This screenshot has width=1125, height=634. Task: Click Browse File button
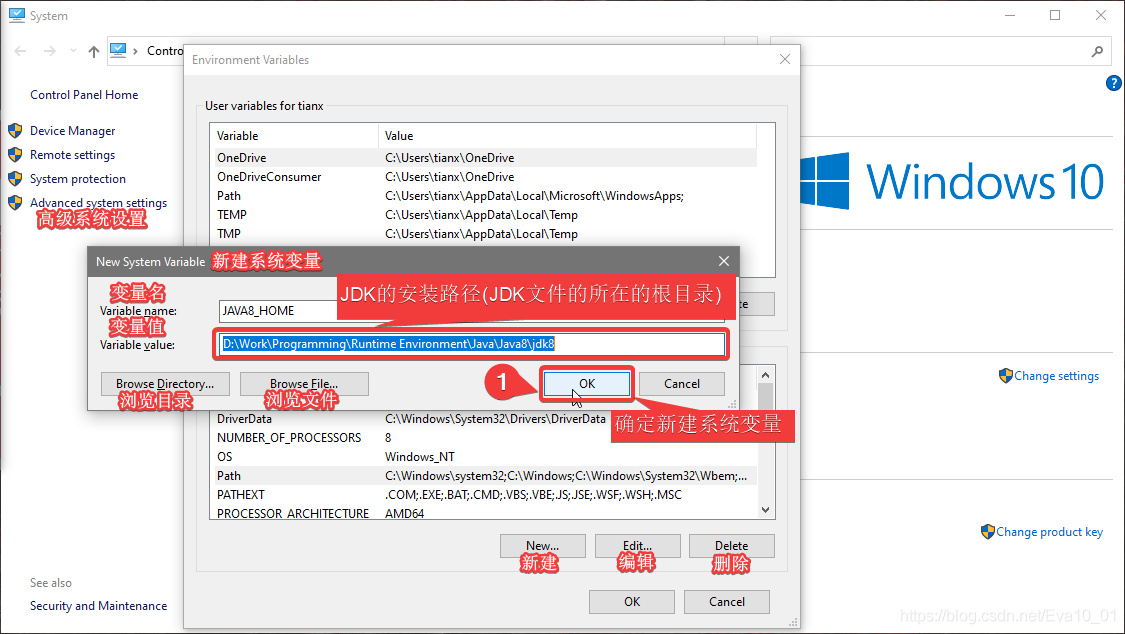tap(304, 384)
